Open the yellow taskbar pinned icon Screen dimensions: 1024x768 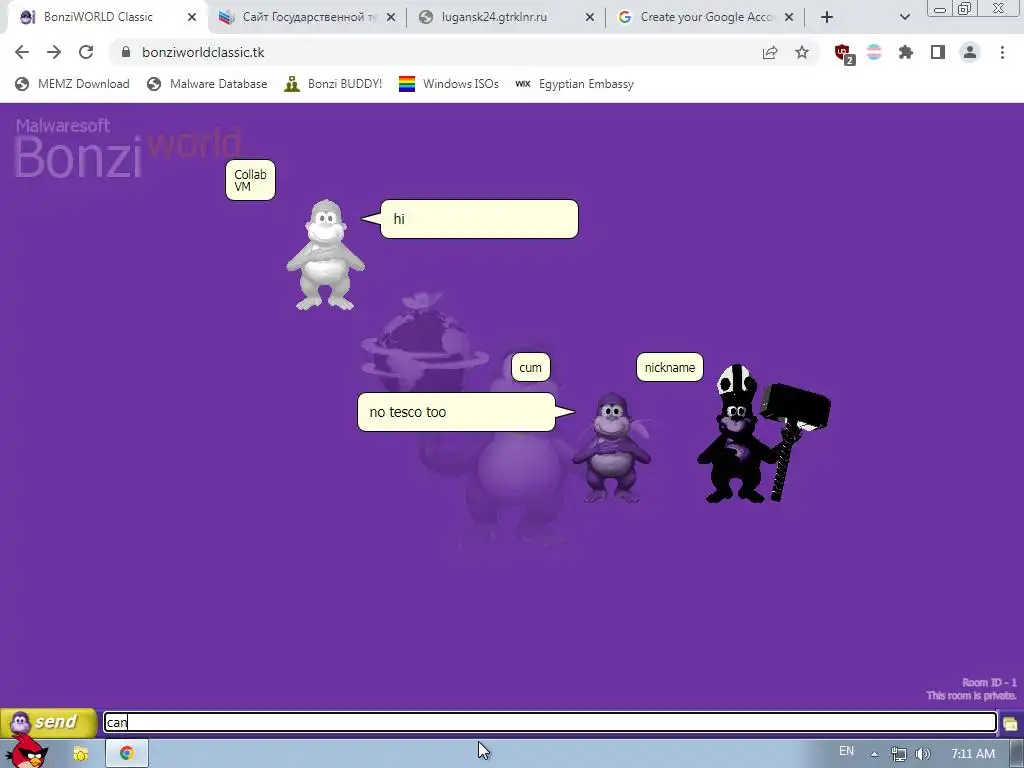(81, 754)
